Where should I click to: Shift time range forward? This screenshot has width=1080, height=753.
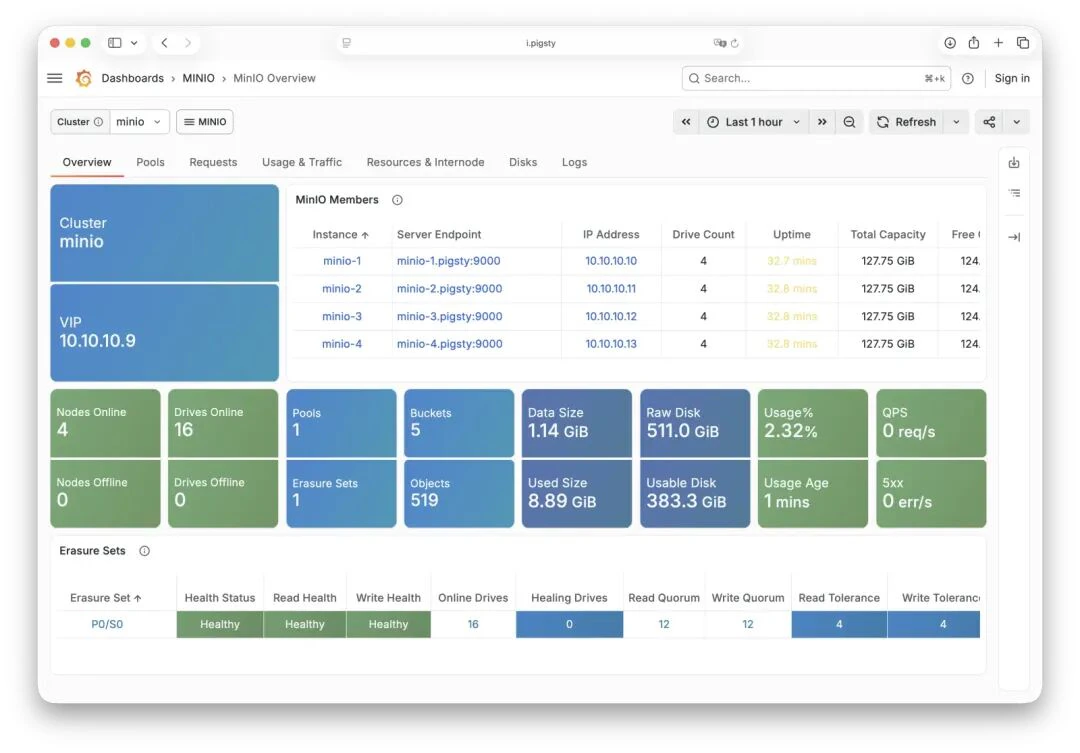click(x=822, y=122)
